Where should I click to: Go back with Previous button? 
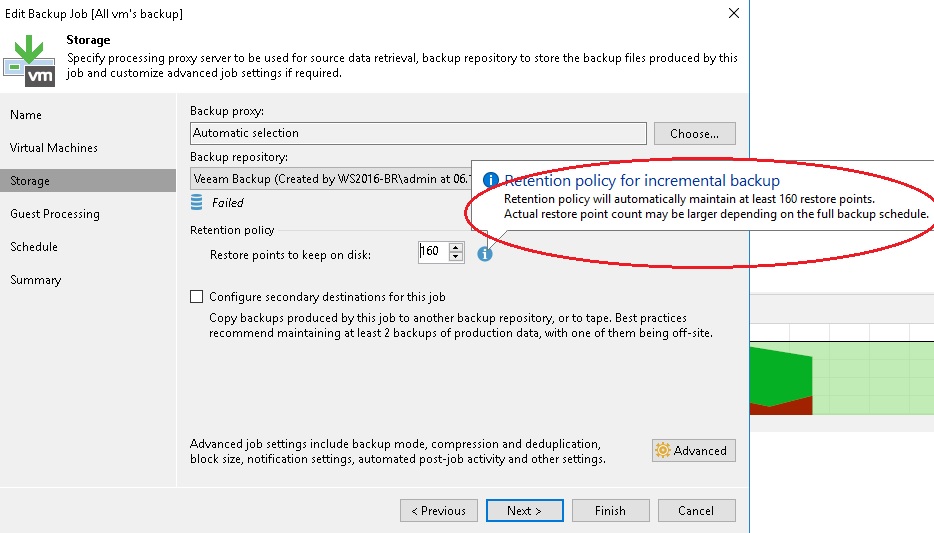(438, 510)
